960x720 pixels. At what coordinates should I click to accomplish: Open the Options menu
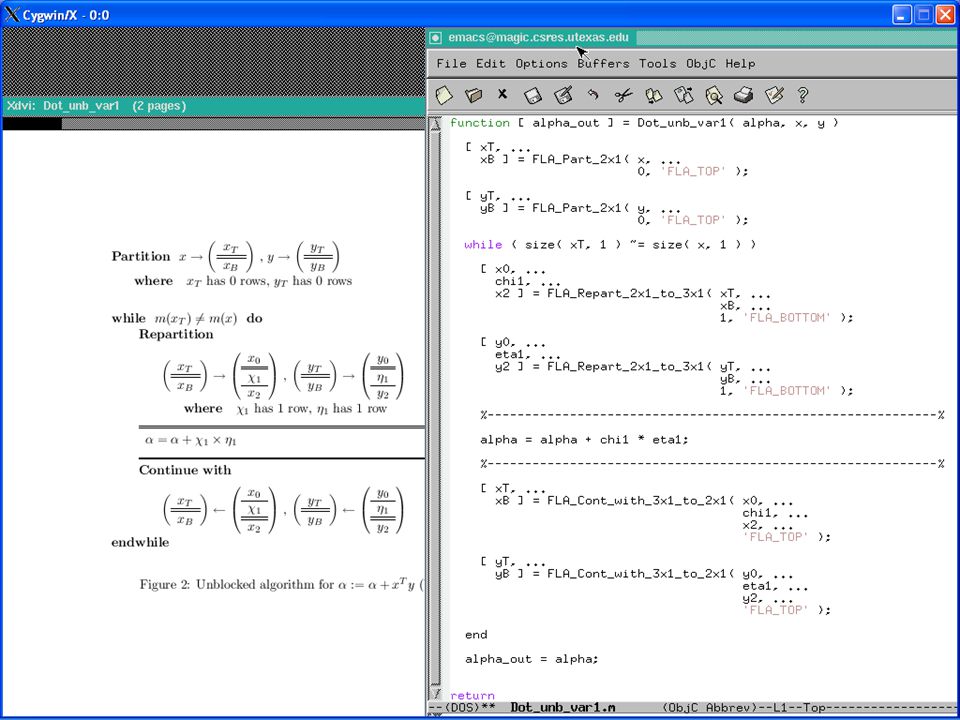541,63
